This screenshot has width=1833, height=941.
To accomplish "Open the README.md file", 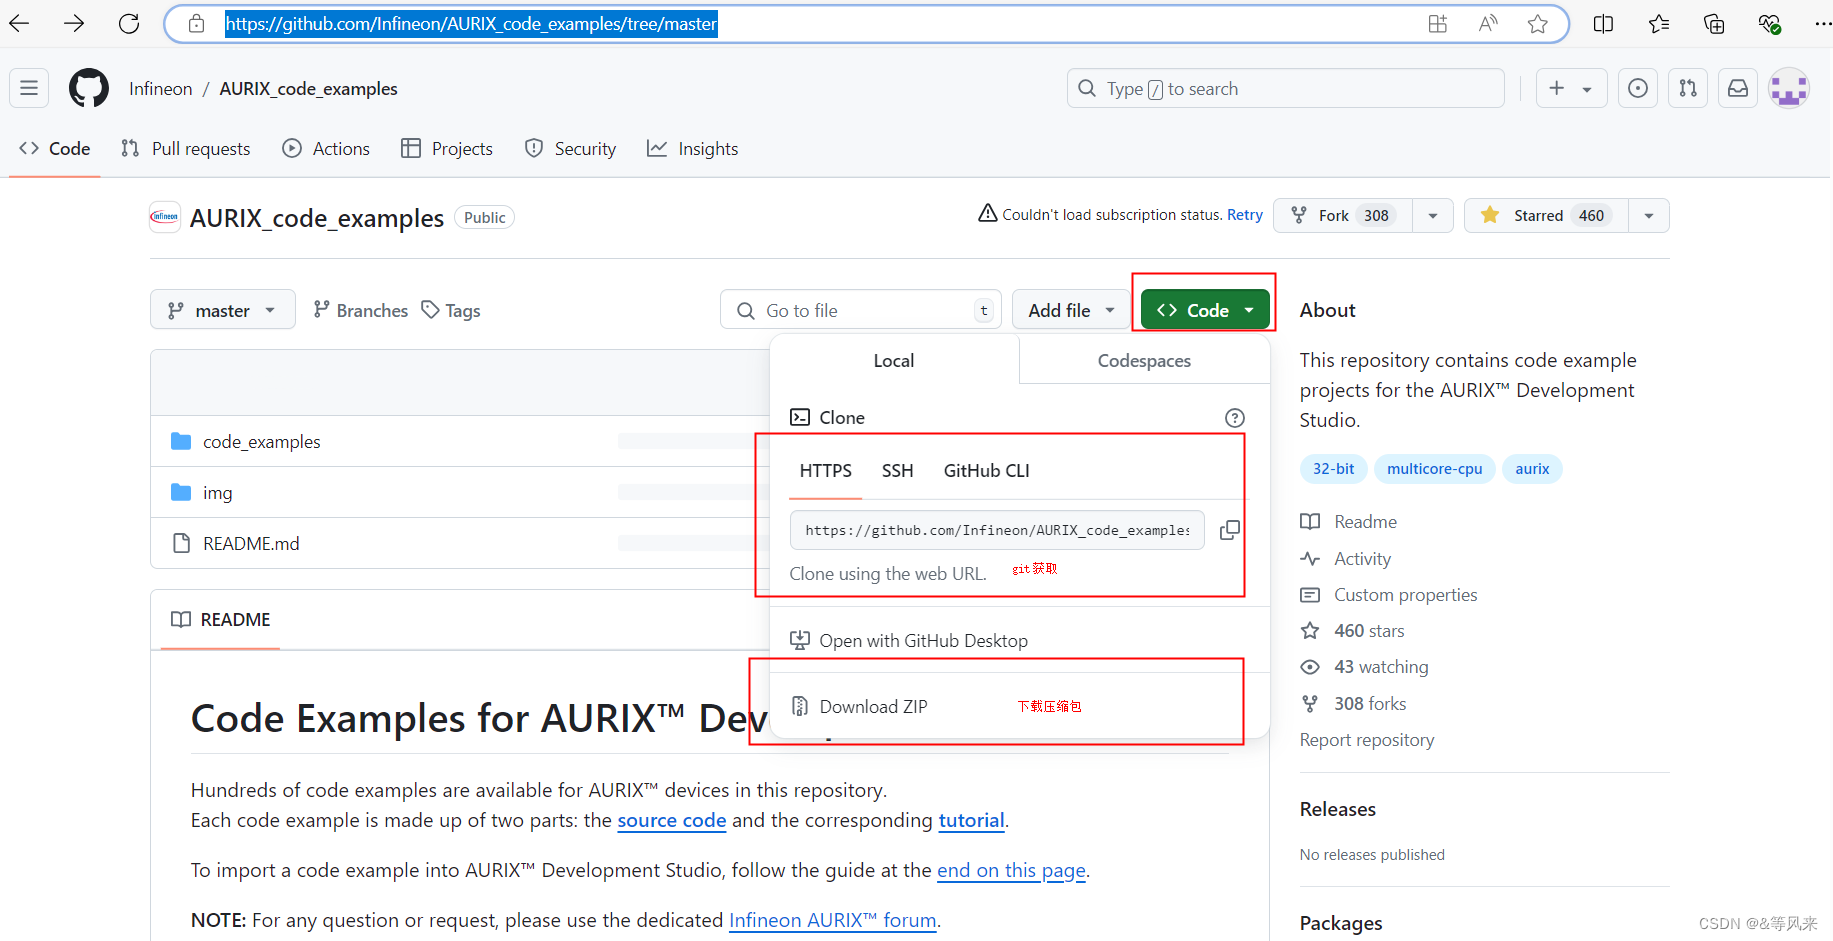I will (251, 544).
